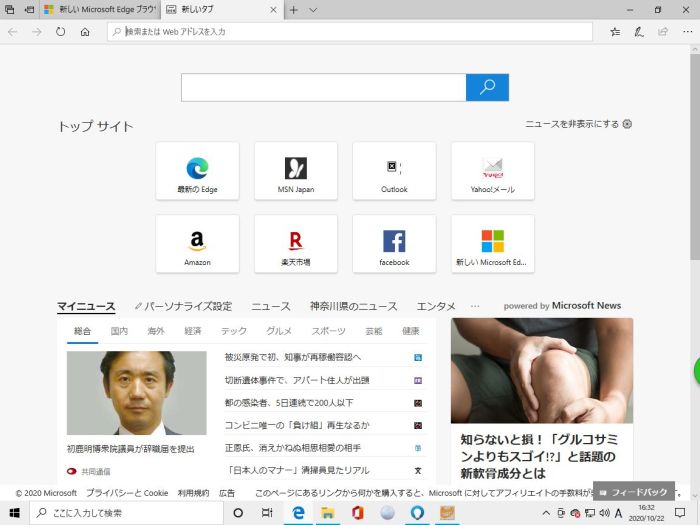
Task: Open the Amazon top site tile
Action: click(x=197, y=243)
